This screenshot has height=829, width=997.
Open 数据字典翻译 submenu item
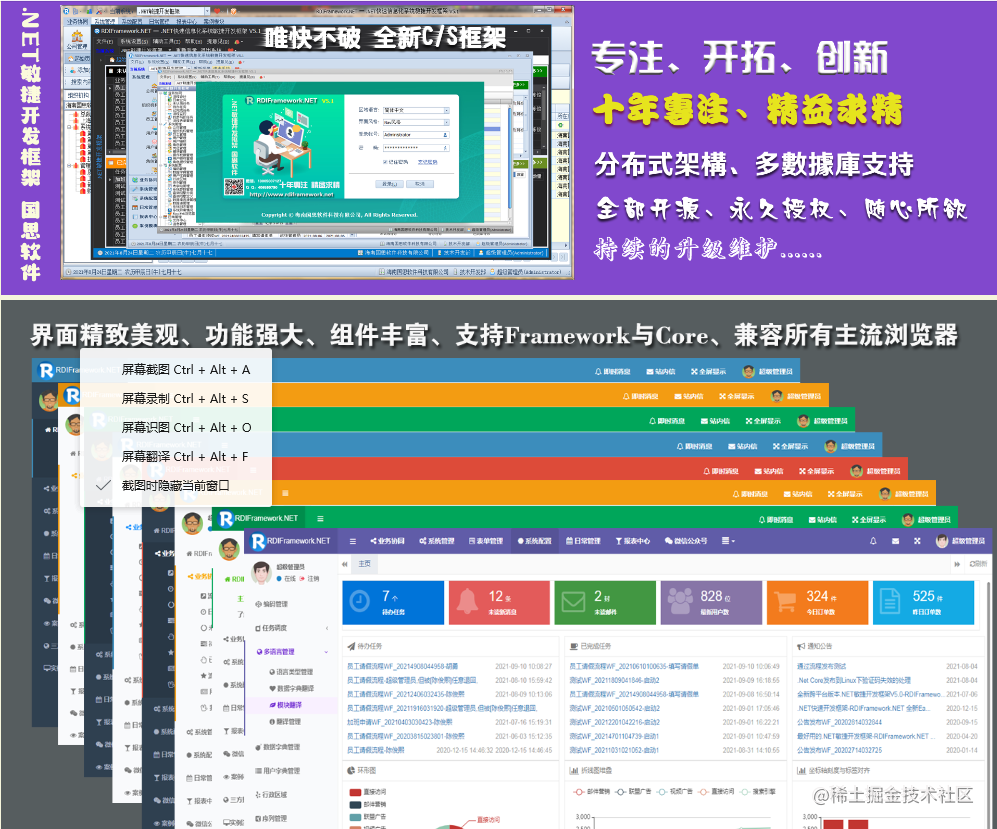pos(292,689)
